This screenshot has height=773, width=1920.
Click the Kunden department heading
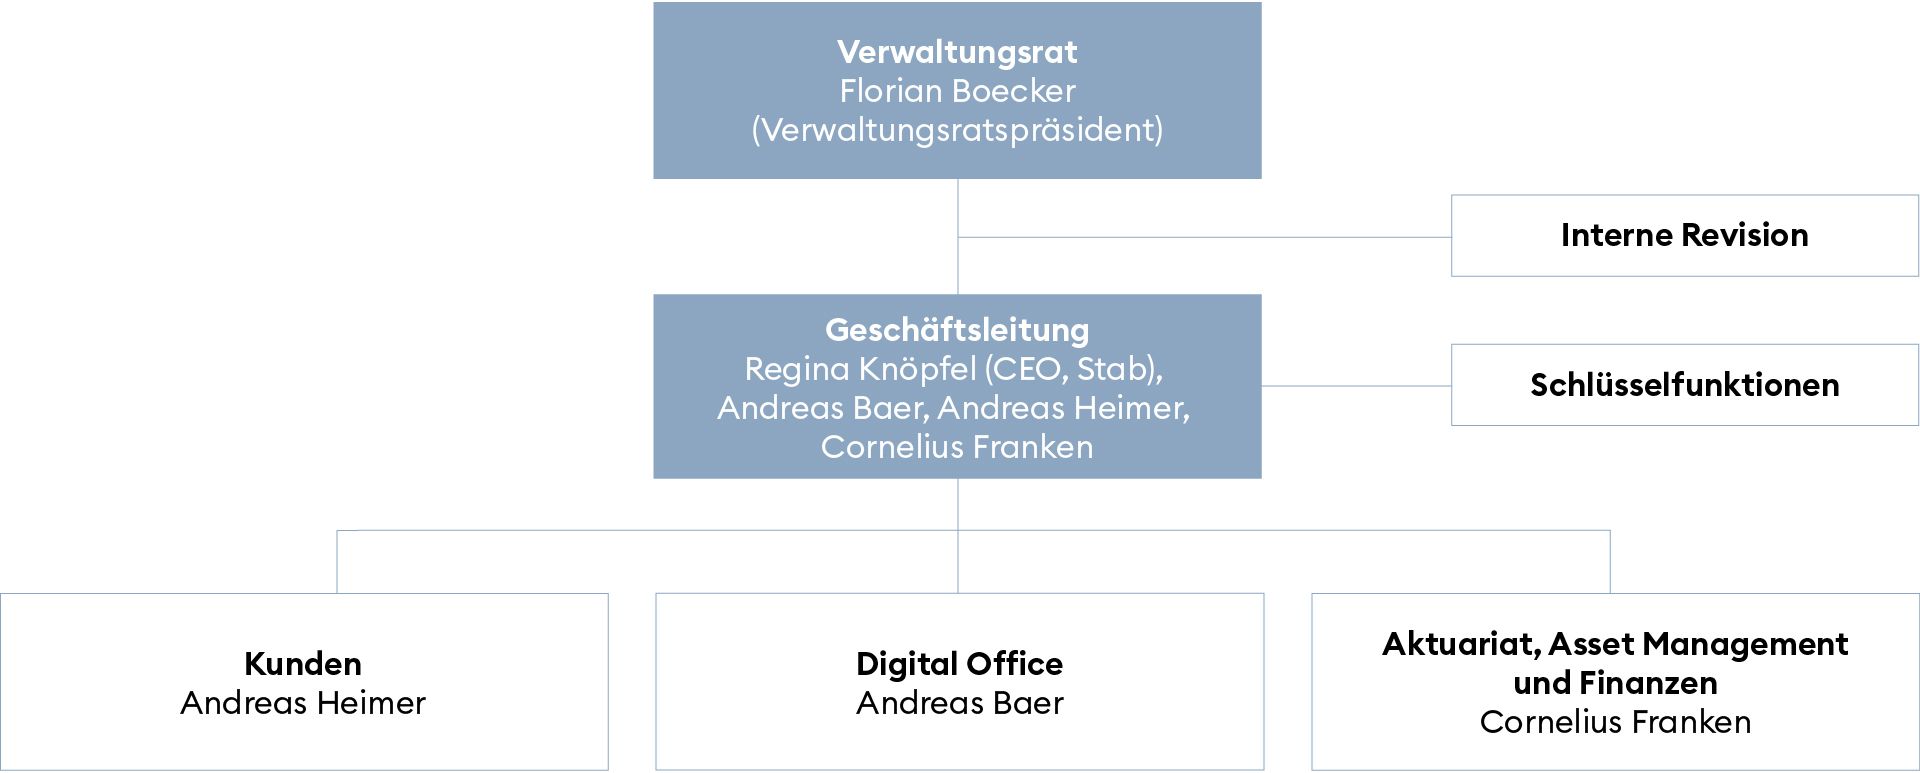click(x=303, y=664)
